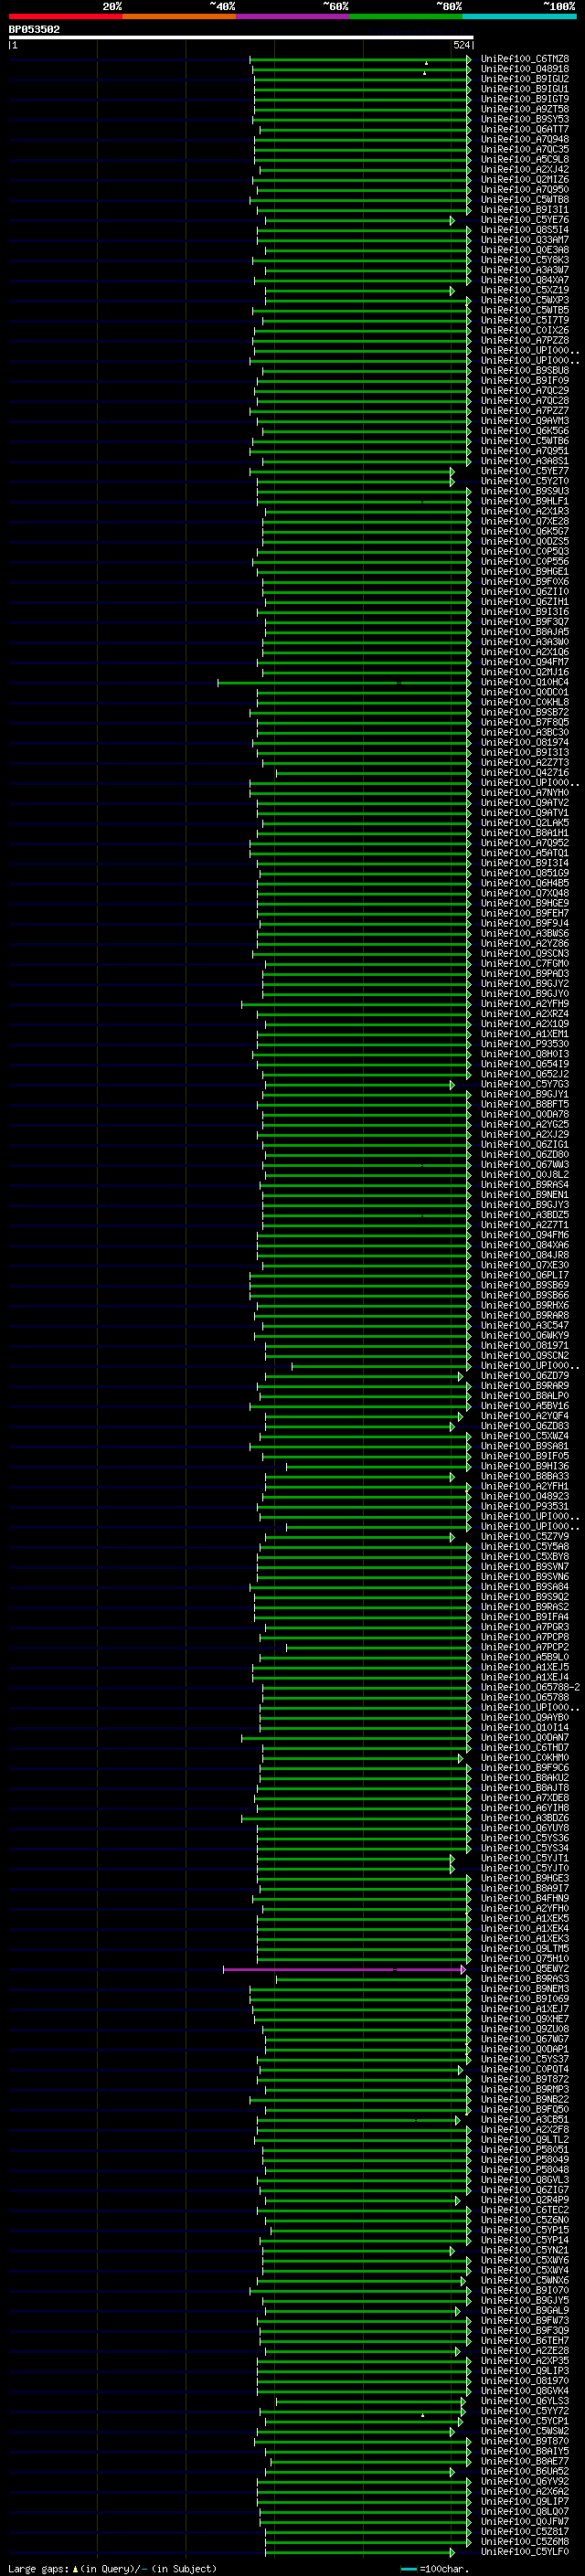Click the UniRef100_C6TEC2 label
This screenshot has height=2576, width=585.
click(525, 2211)
